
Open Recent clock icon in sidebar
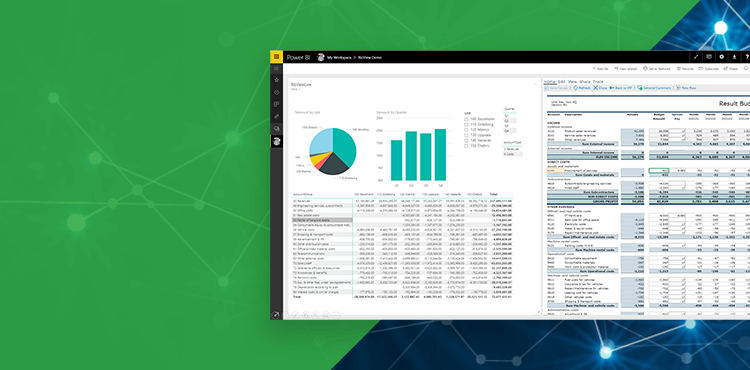(x=276, y=92)
